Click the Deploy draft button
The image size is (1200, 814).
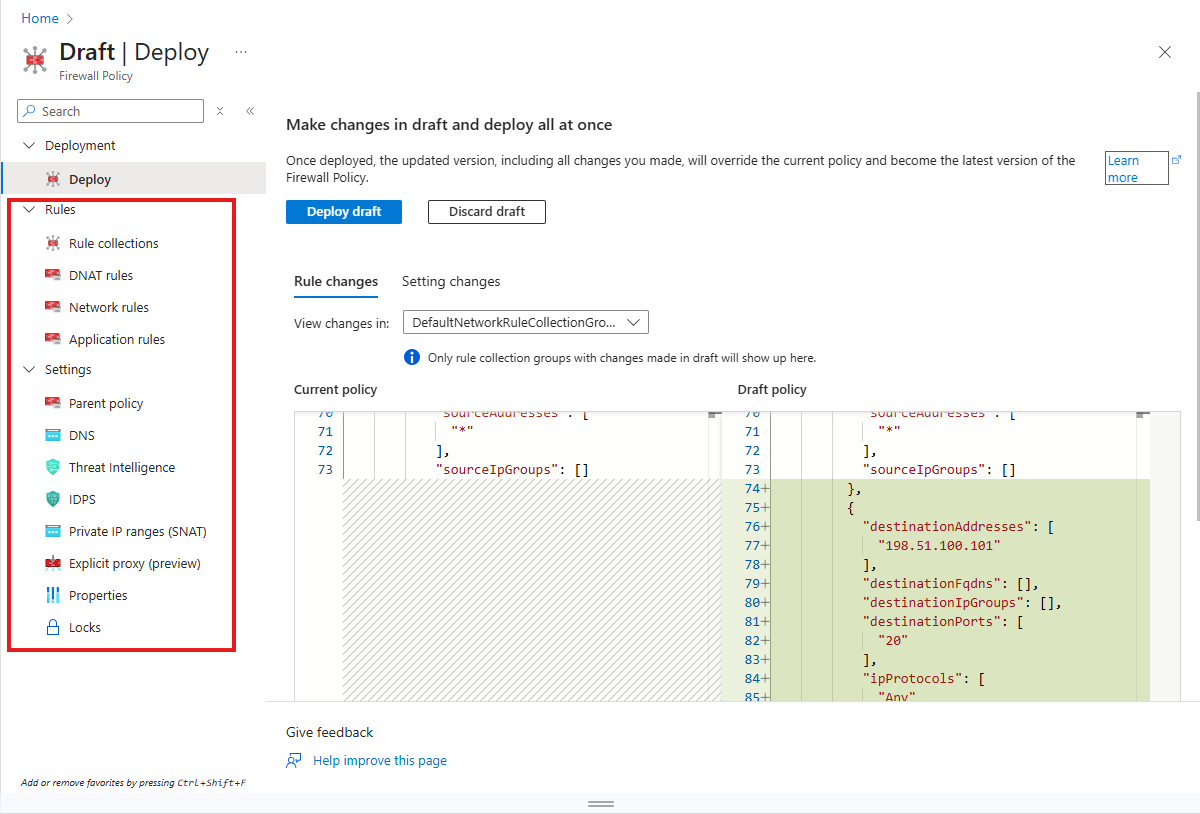344,212
